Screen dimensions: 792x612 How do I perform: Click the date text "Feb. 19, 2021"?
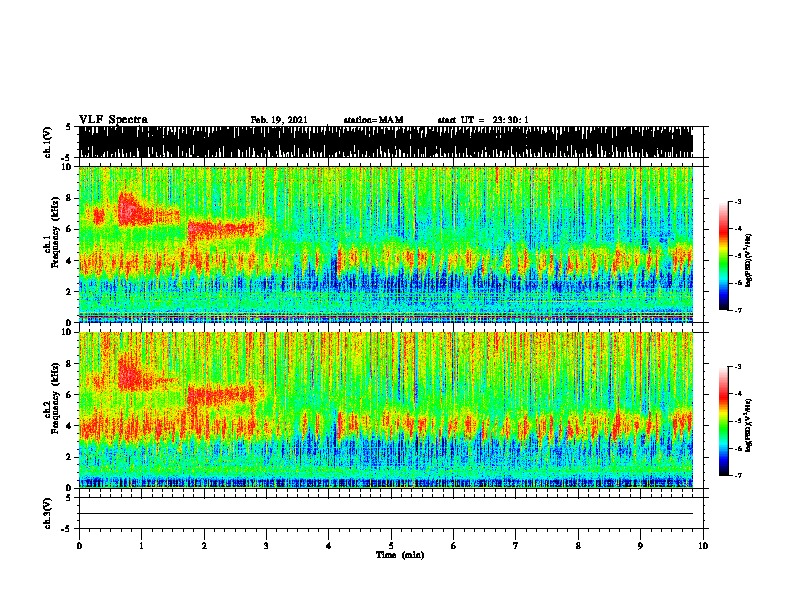coord(279,120)
